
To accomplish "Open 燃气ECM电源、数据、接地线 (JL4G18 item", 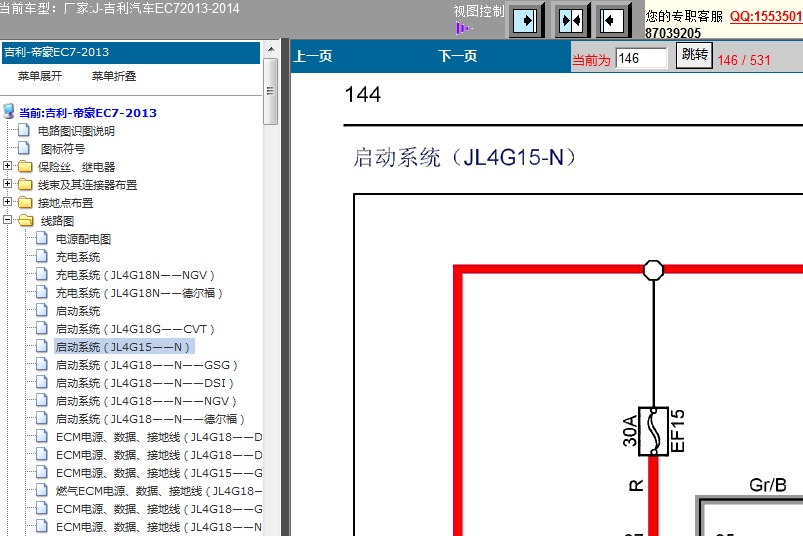I will (x=159, y=491).
